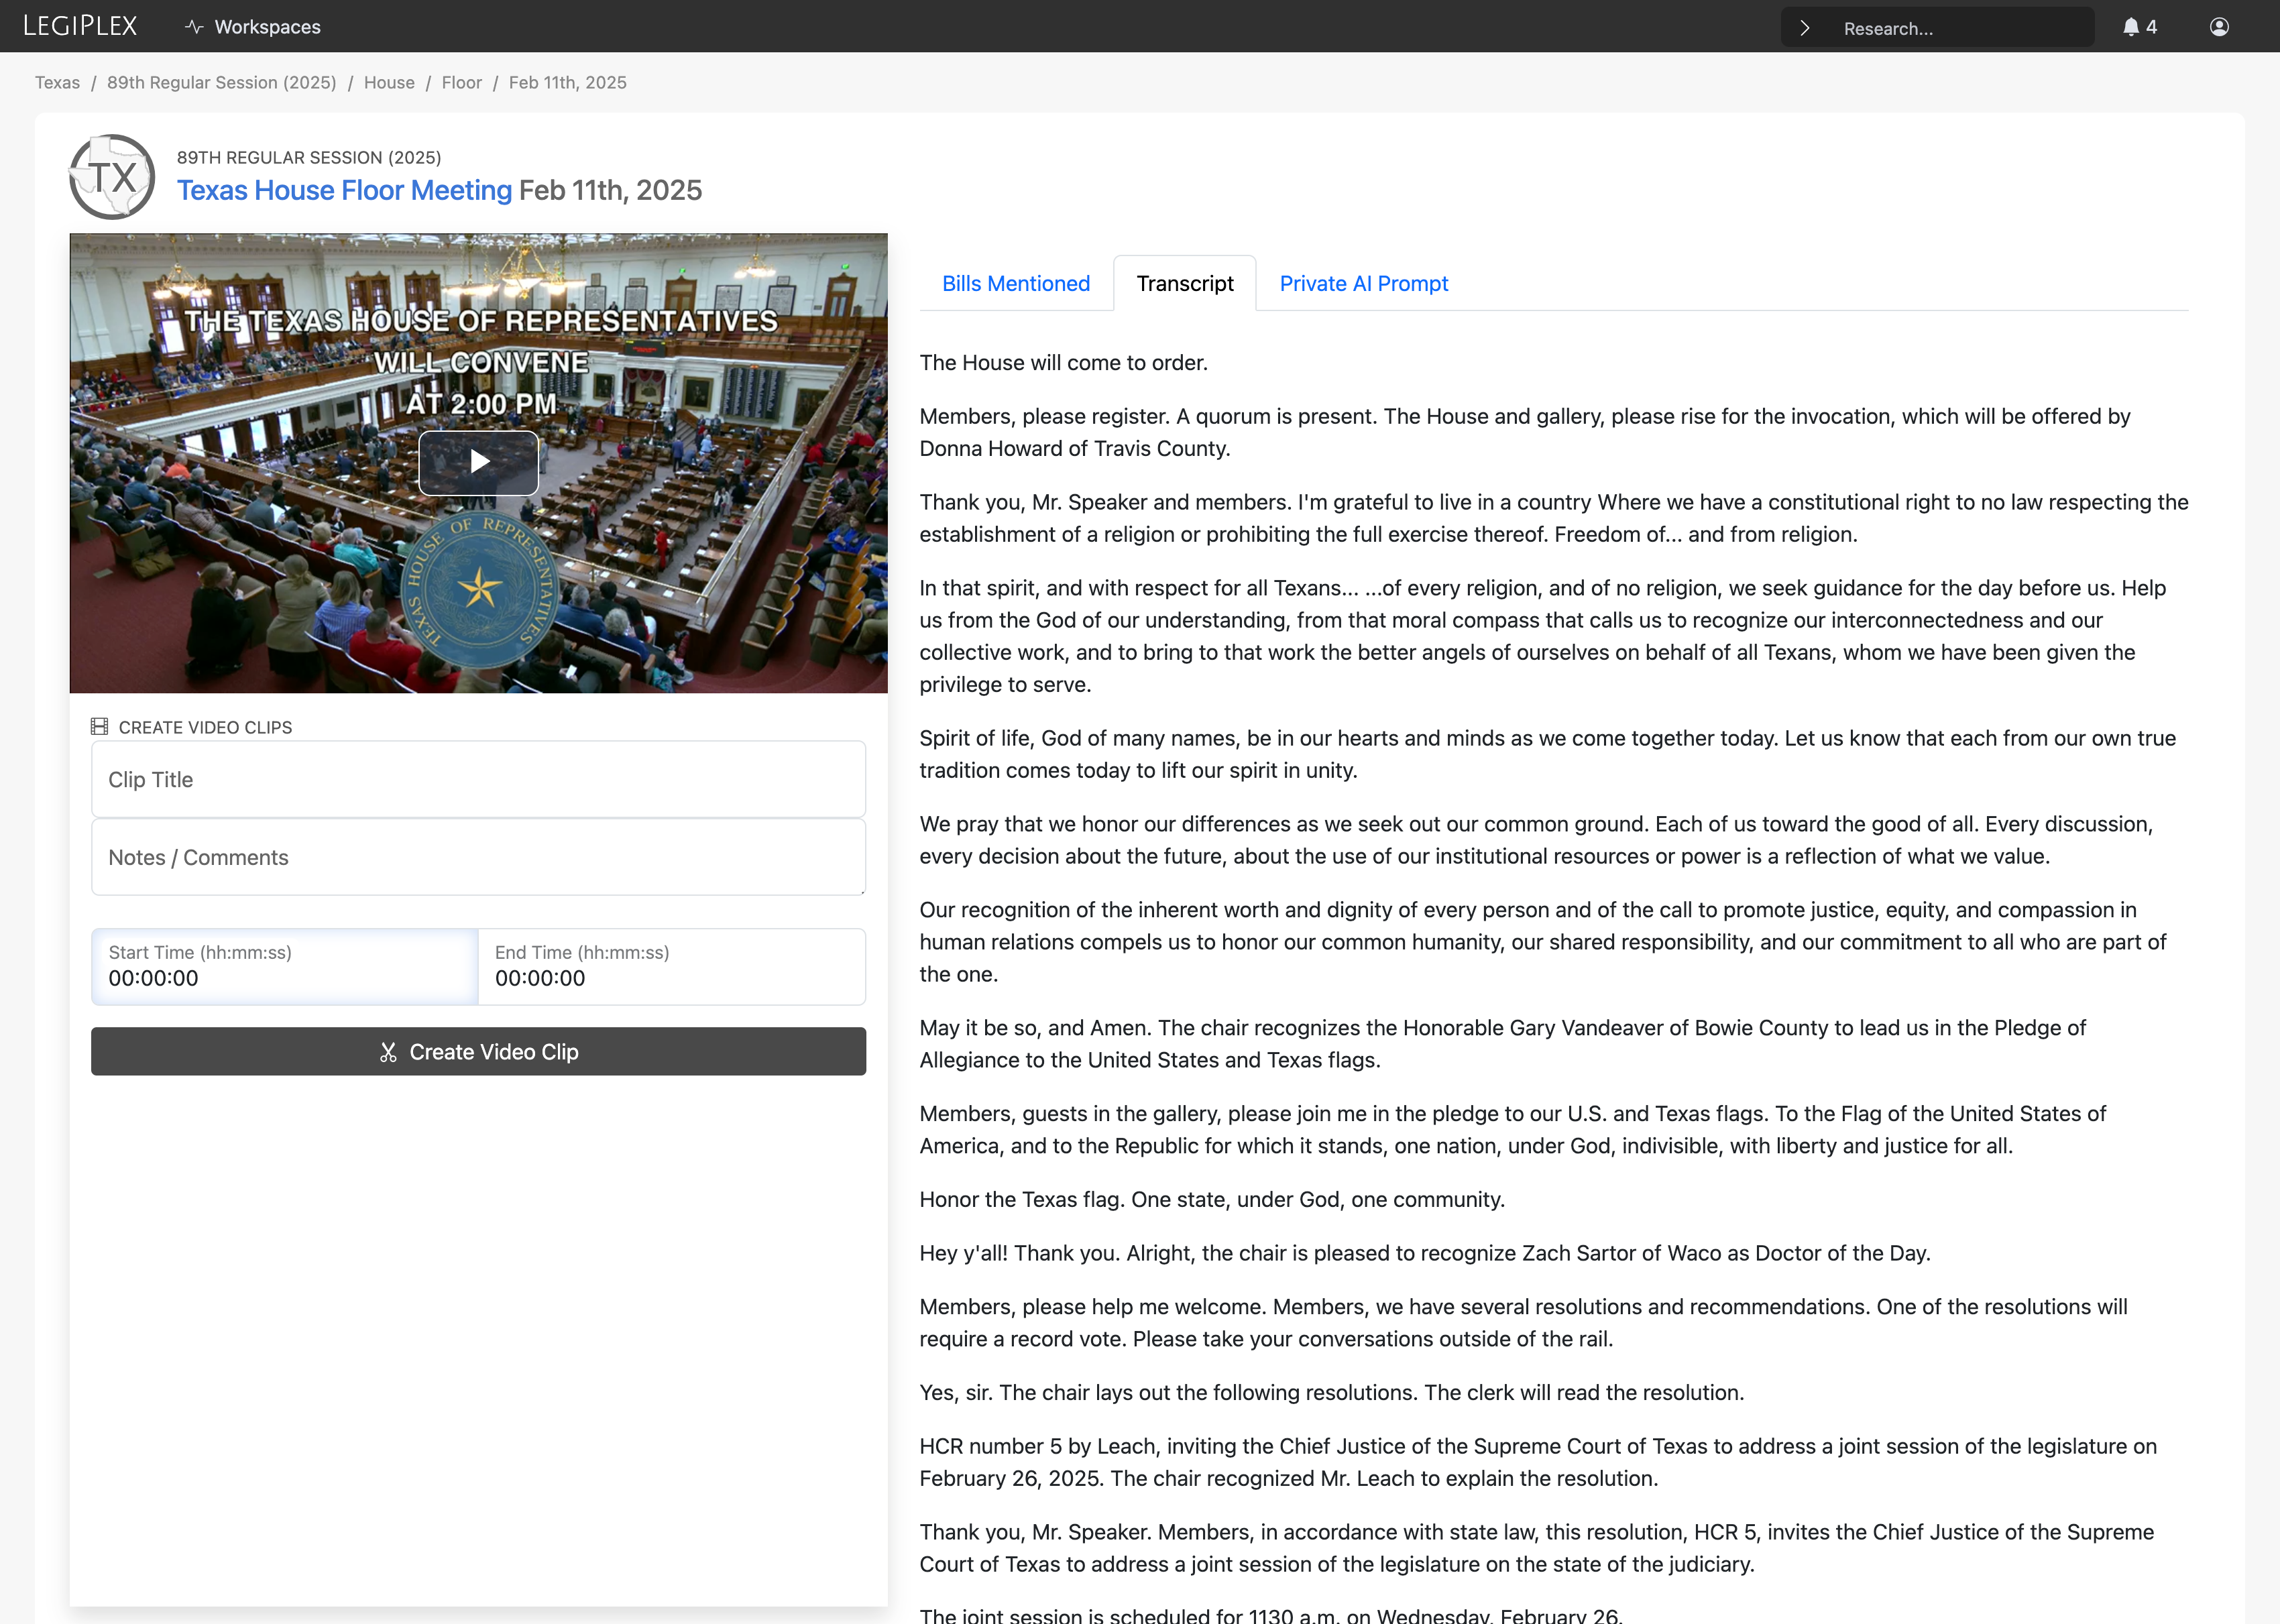Switch to the Bills Mentioned tab
The width and height of the screenshot is (2280, 1624).
(x=1016, y=283)
